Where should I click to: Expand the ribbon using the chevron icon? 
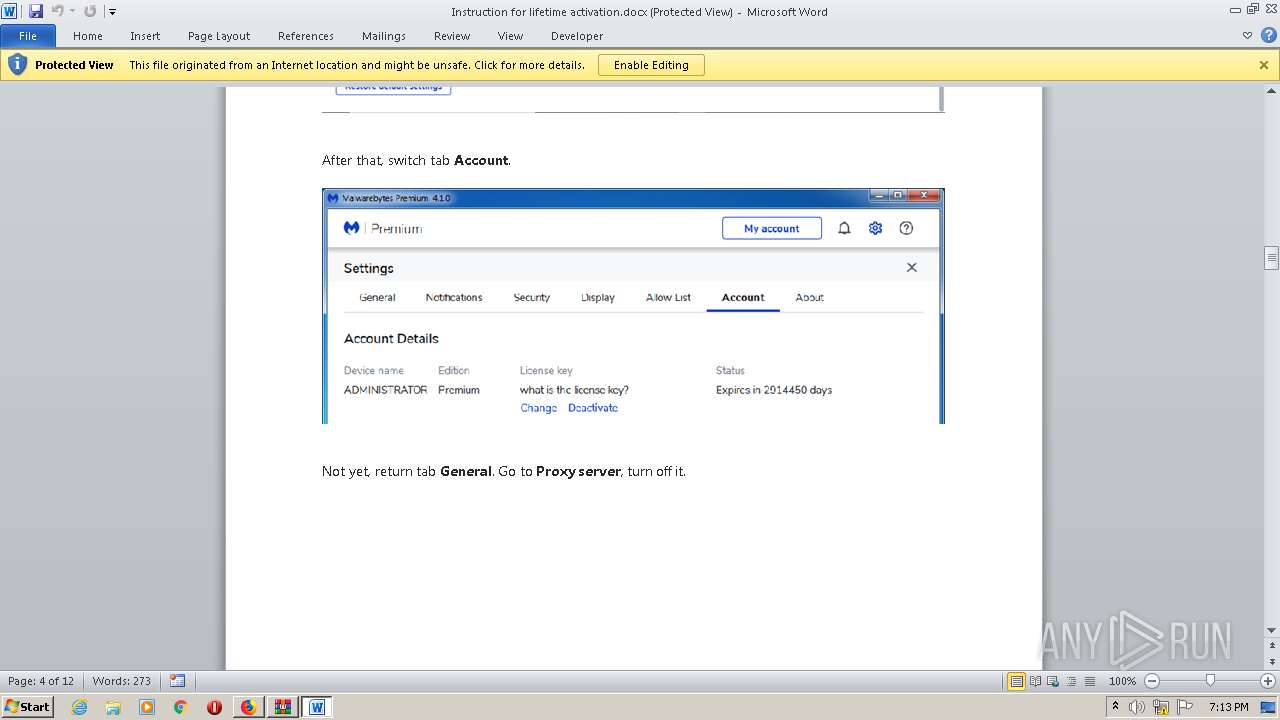click(1247, 36)
